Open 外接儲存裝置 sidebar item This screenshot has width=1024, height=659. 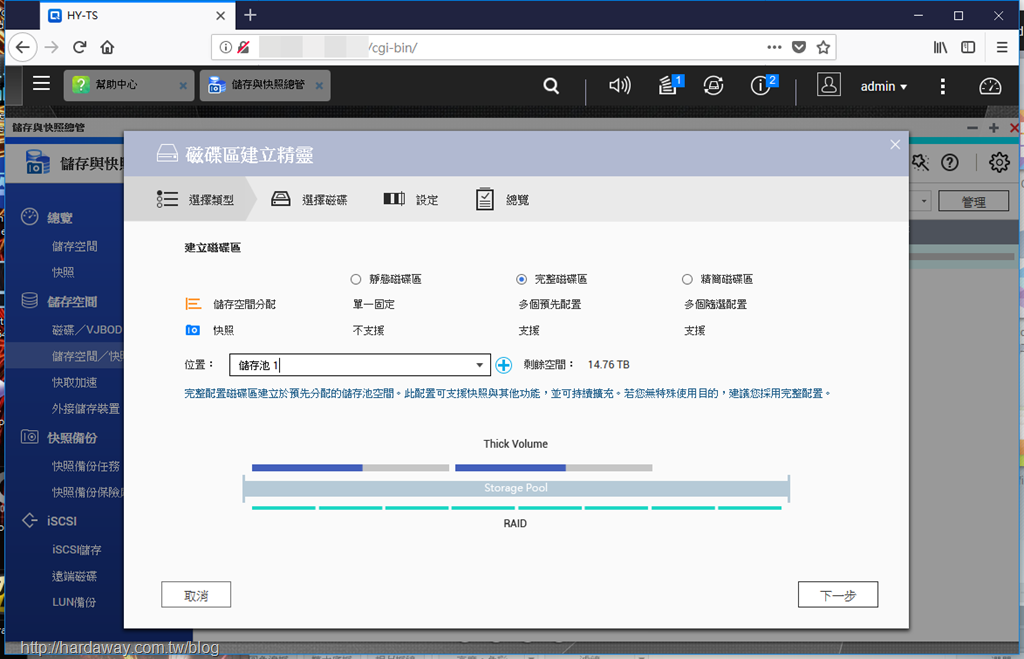[86, 409]
